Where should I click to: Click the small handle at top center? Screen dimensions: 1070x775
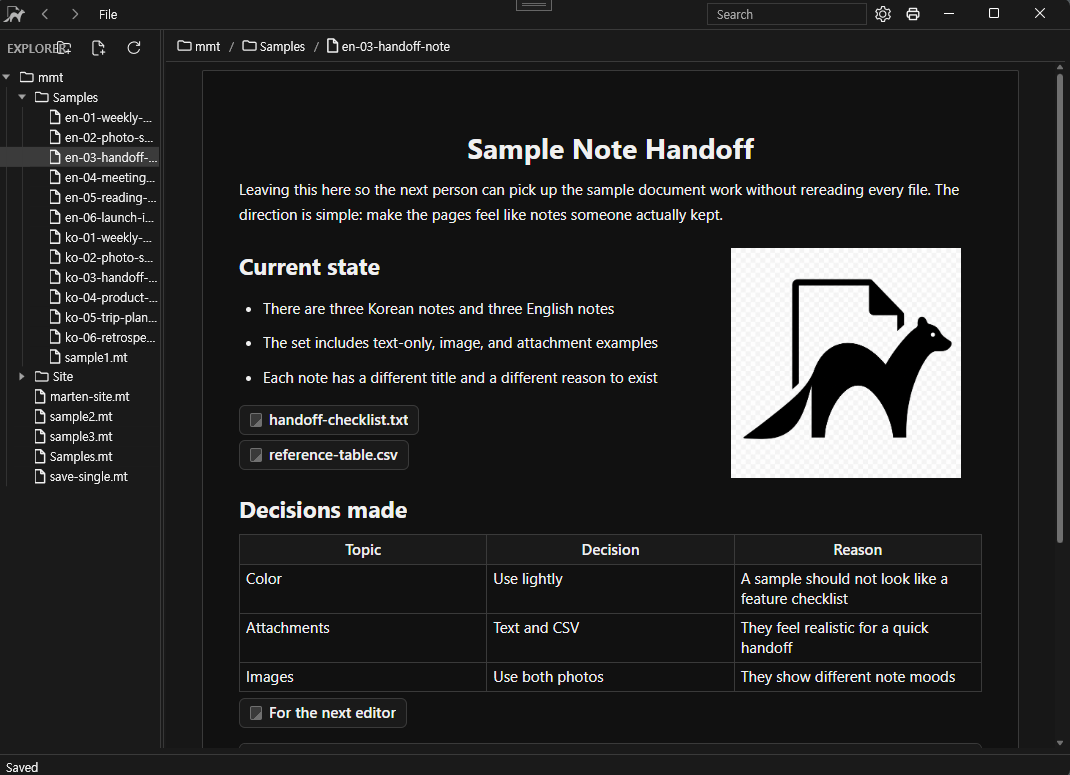click(534, 5)
